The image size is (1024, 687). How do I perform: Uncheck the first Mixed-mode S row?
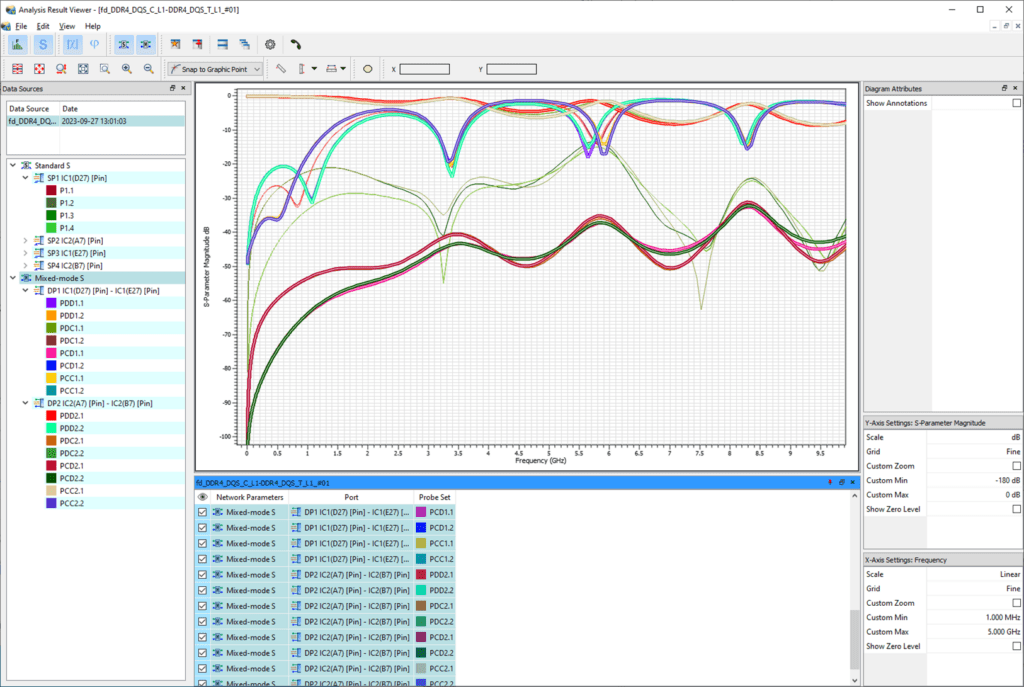pos(203,513)
